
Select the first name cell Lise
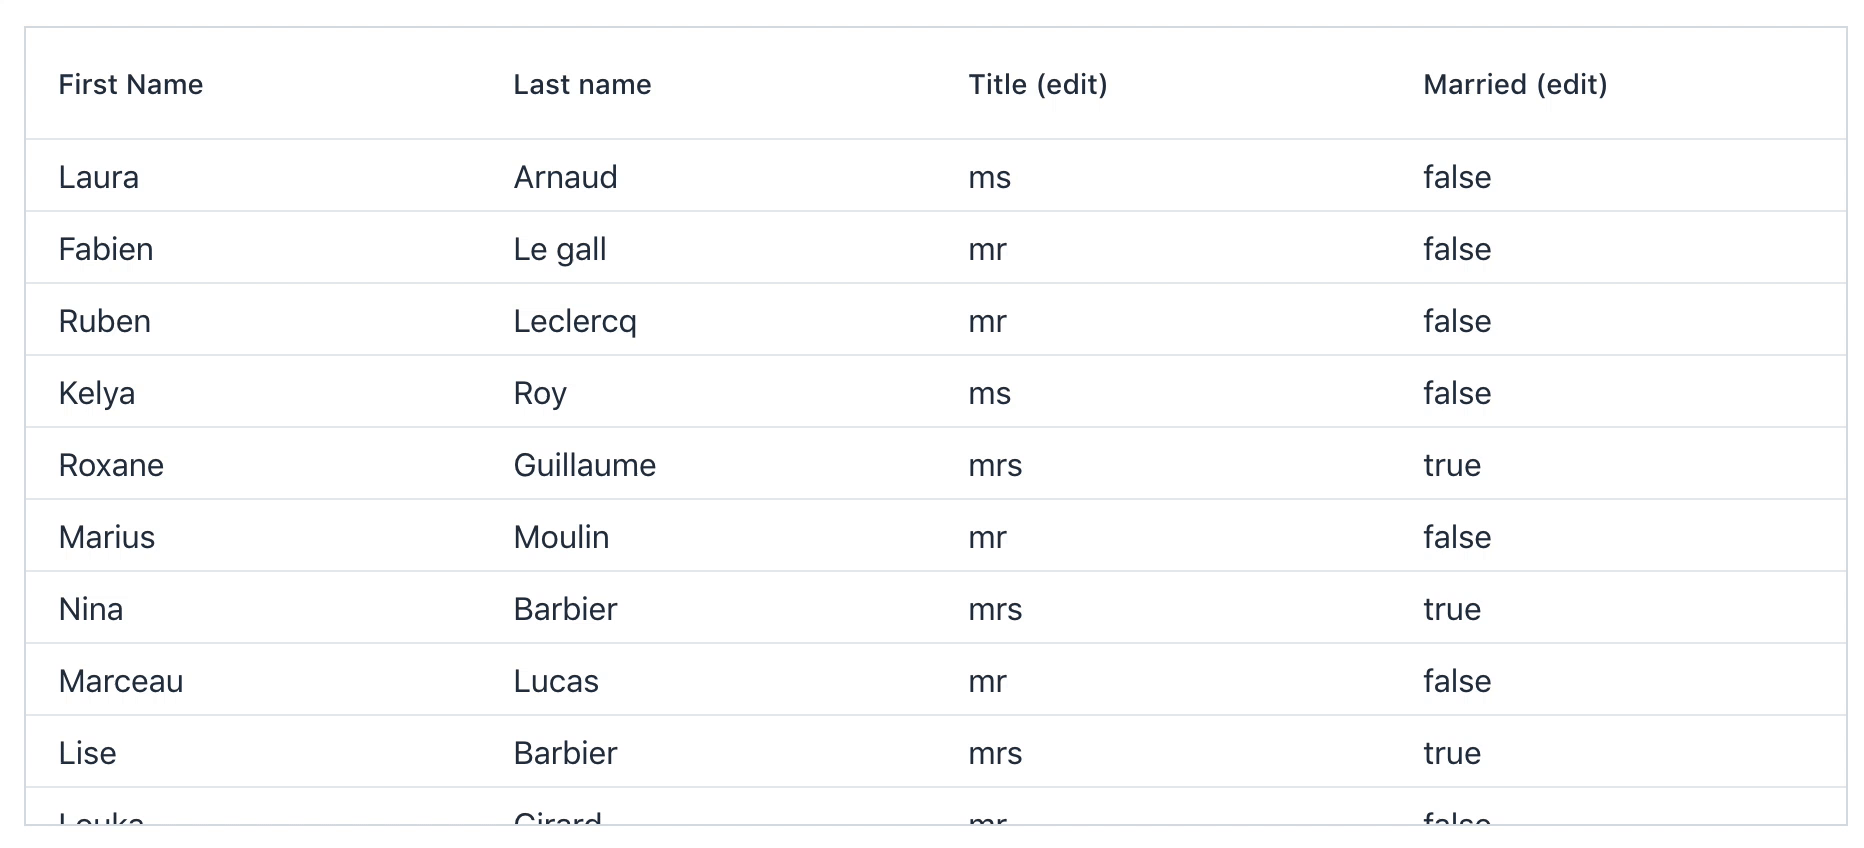pos(88,753)
